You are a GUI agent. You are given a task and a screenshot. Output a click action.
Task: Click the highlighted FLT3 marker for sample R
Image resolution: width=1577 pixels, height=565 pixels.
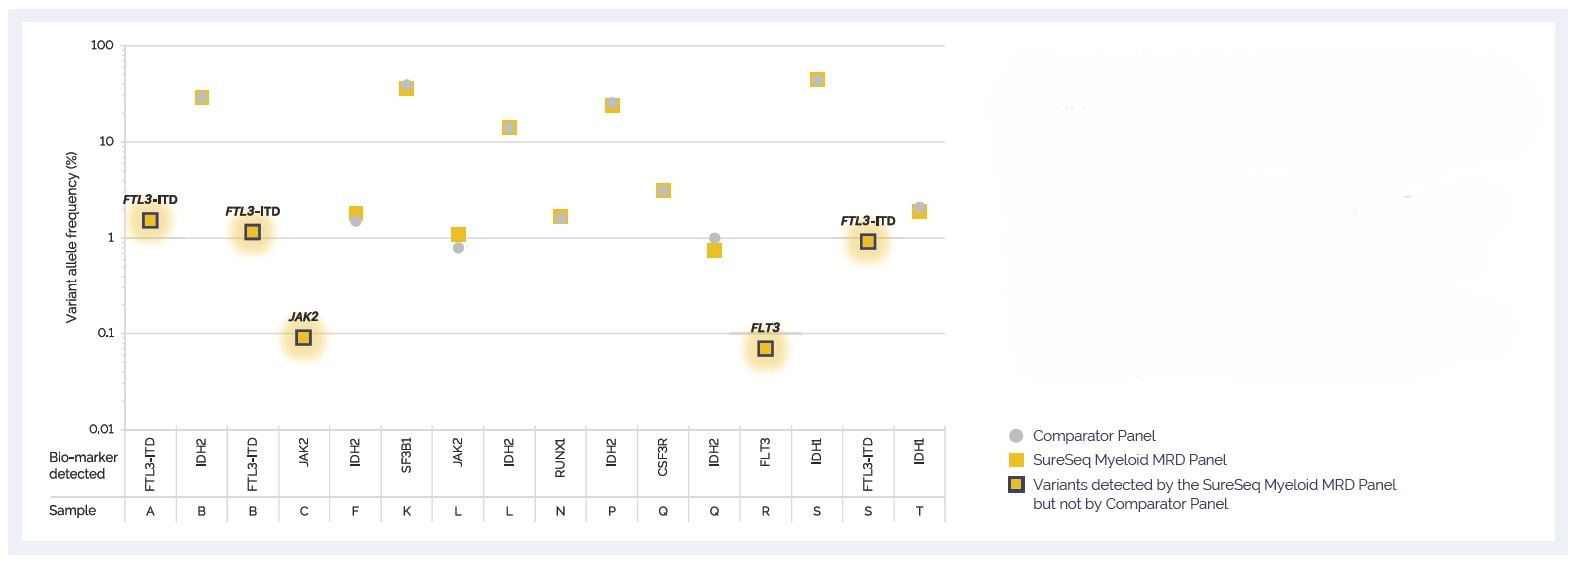point(765,349)
